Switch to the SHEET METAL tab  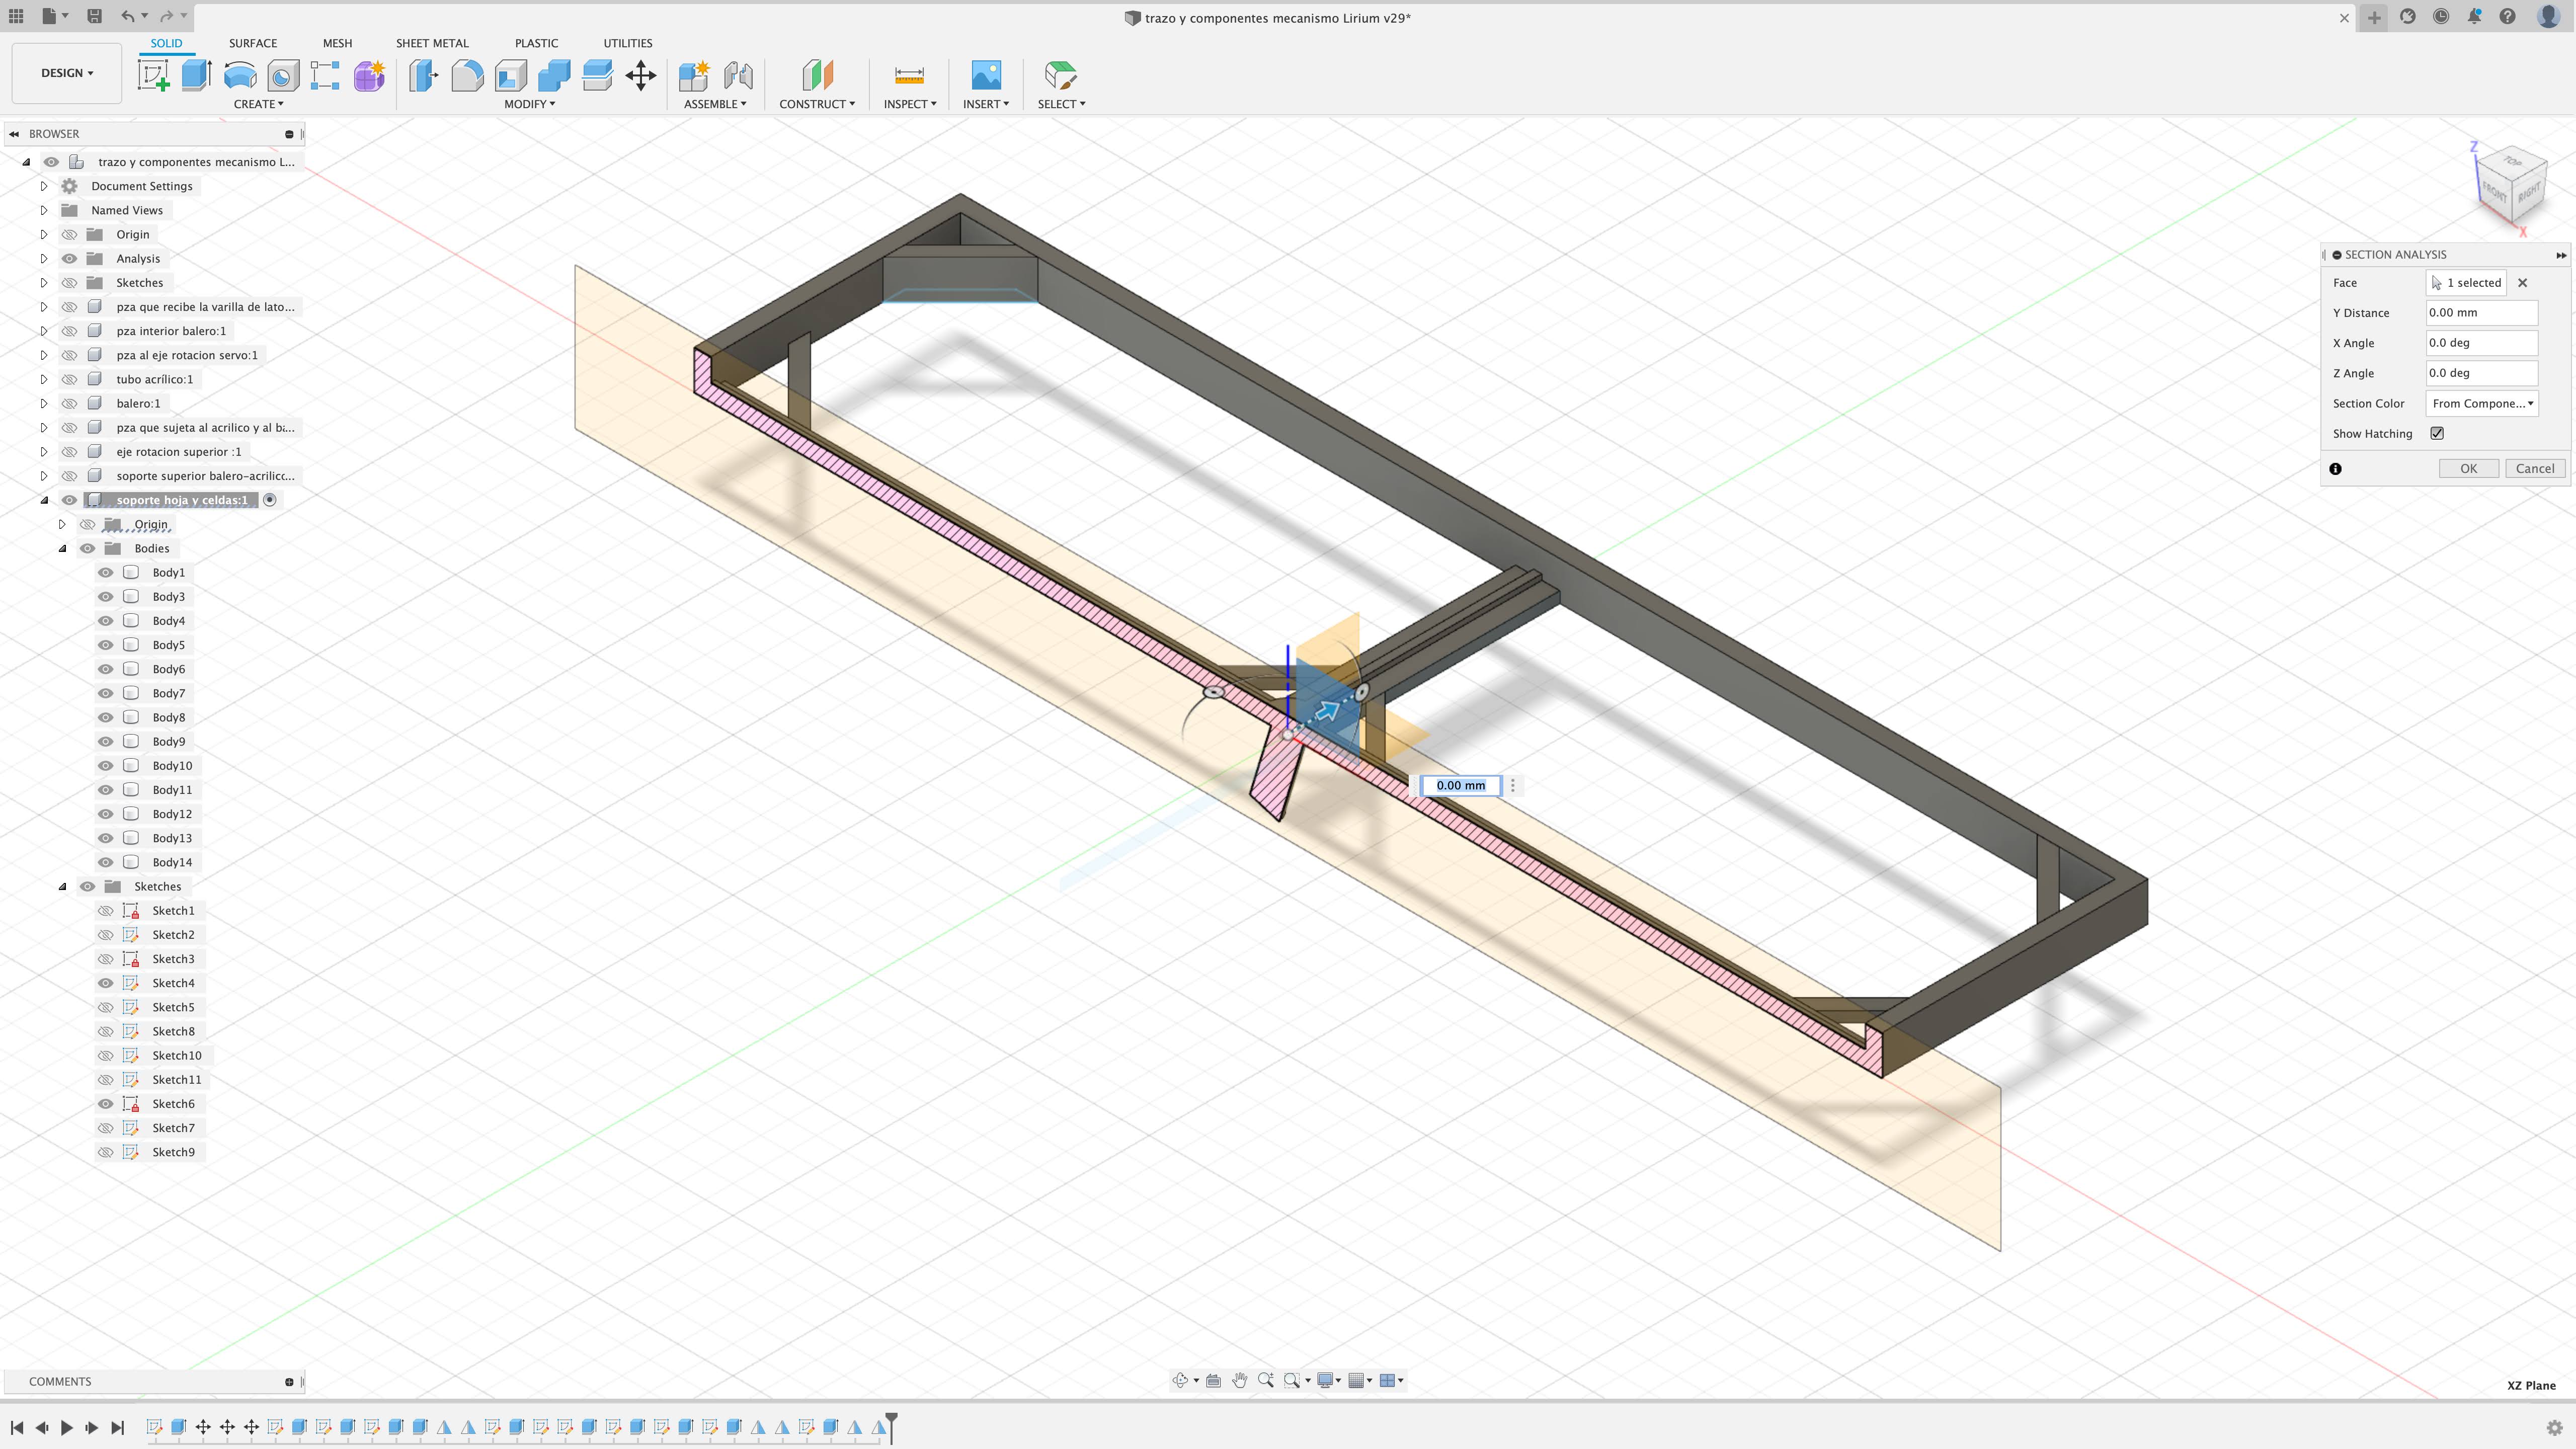click(432, 43)
